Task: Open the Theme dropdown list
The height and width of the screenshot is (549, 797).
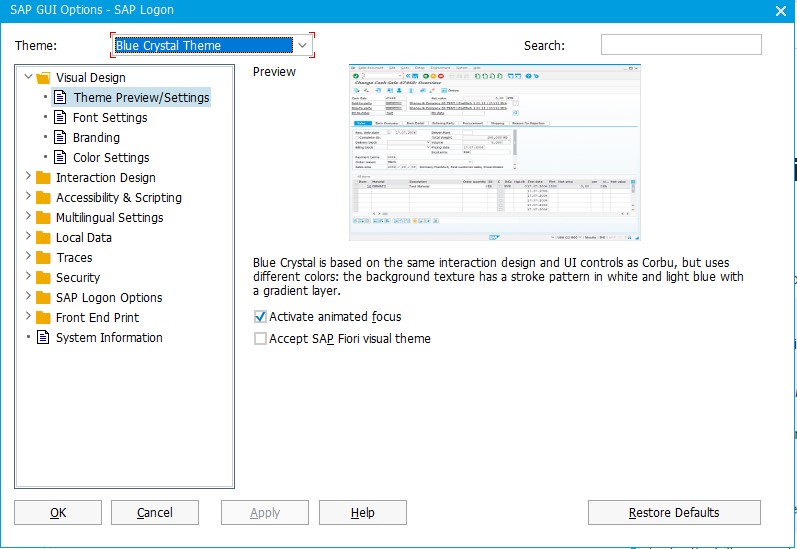Action: [302, 45]
